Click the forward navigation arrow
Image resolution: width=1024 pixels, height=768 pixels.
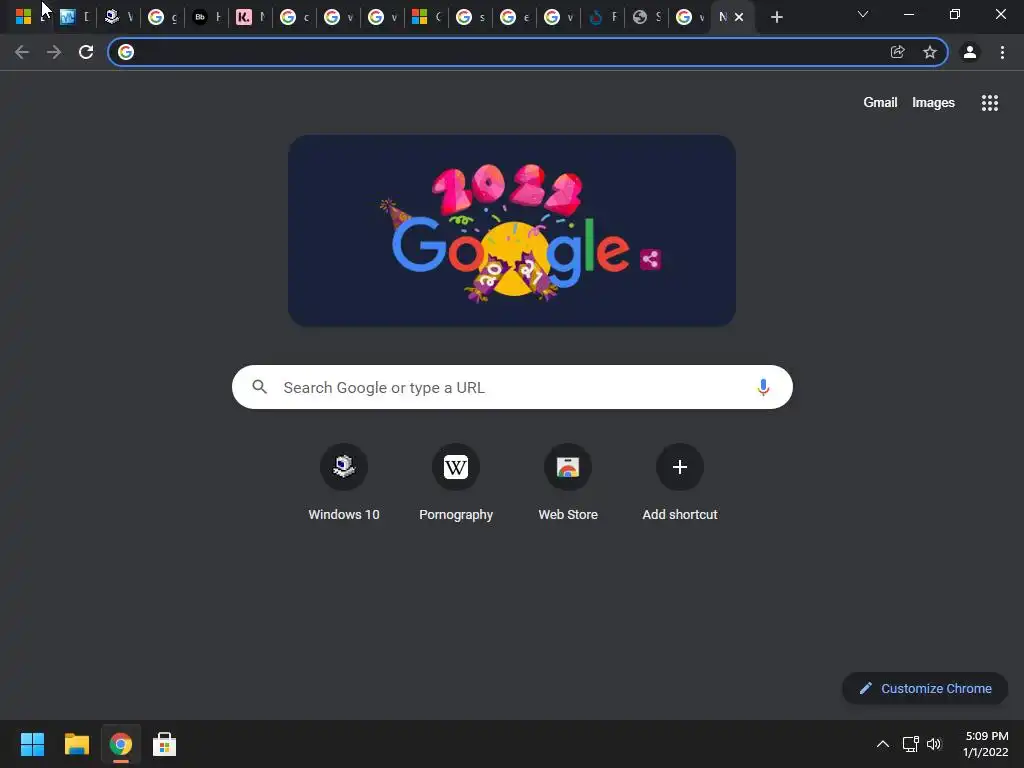[54, 52]
